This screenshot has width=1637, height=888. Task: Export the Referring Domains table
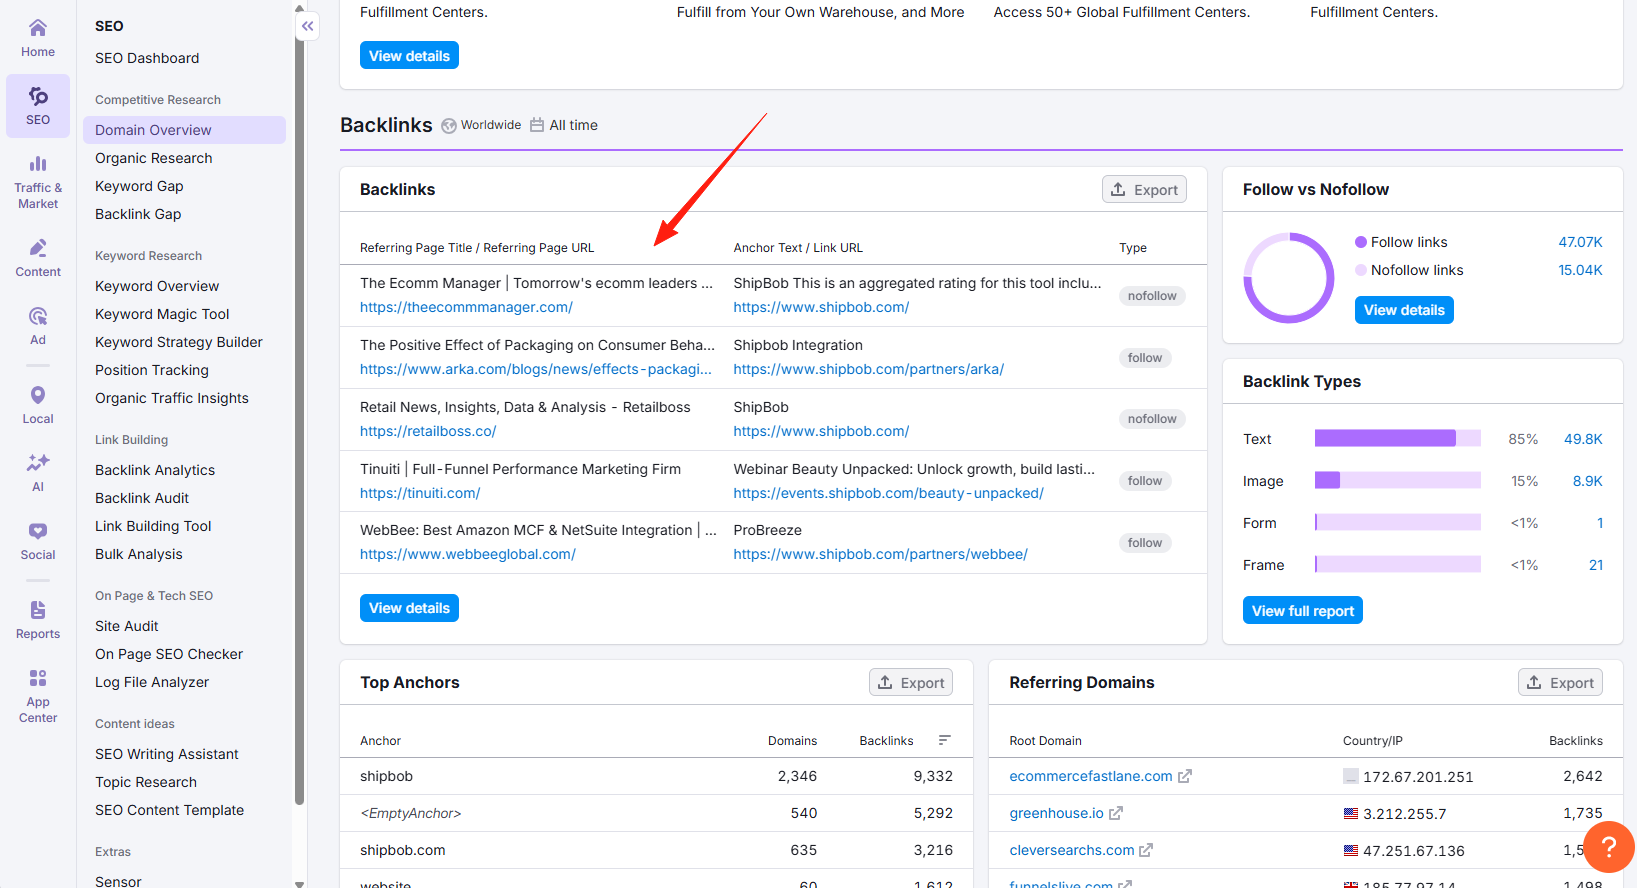(x=1560, y=683)
